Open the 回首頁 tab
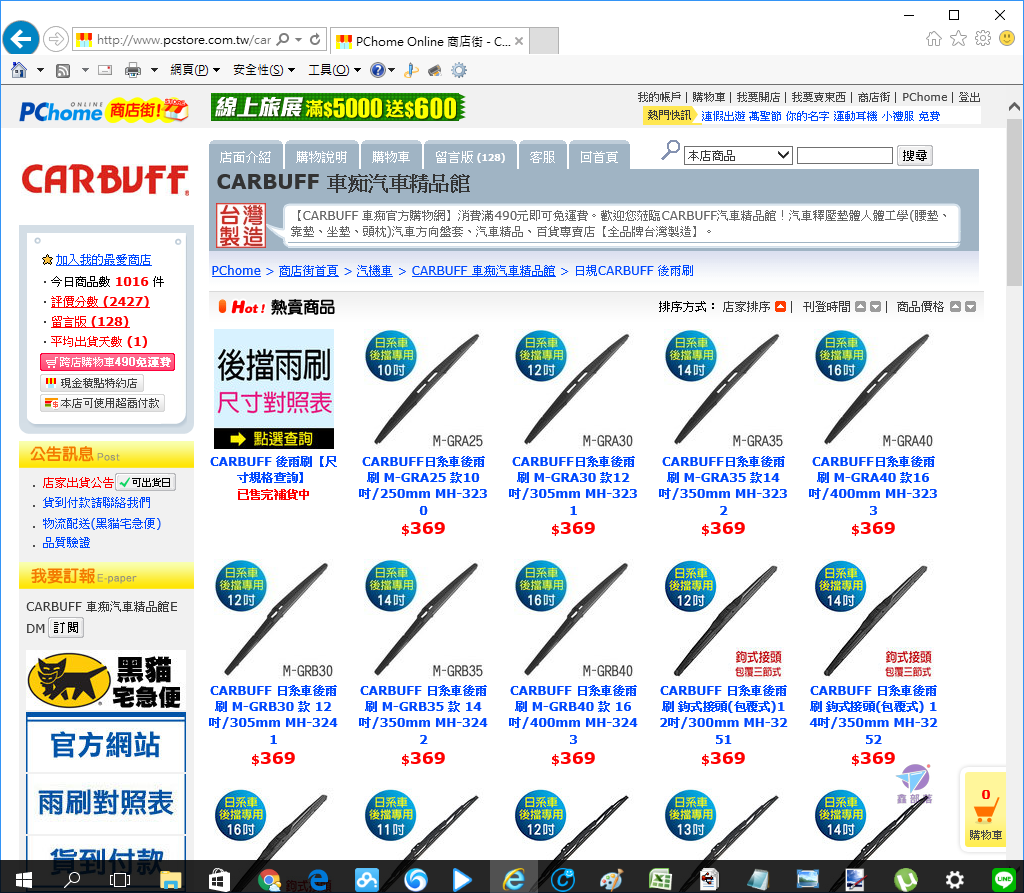1024x893 pixels. (x=599, y=157)
